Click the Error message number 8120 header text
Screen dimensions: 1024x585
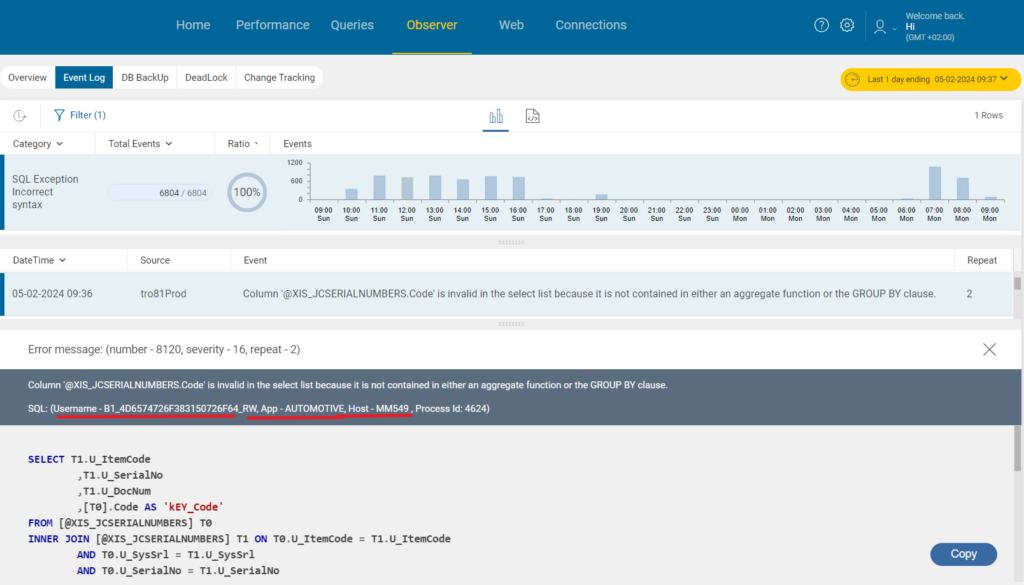point(164,349)
